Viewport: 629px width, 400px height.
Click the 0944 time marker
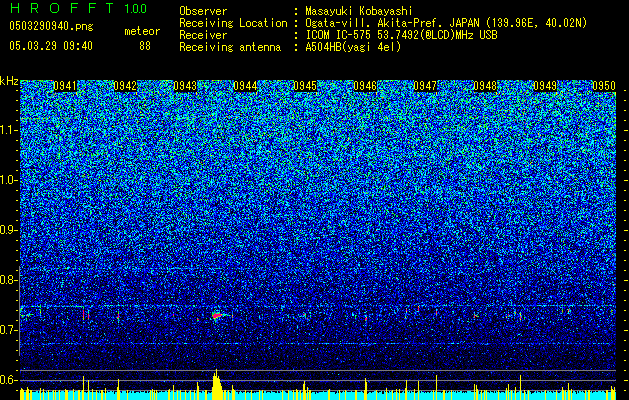point(245,86)
